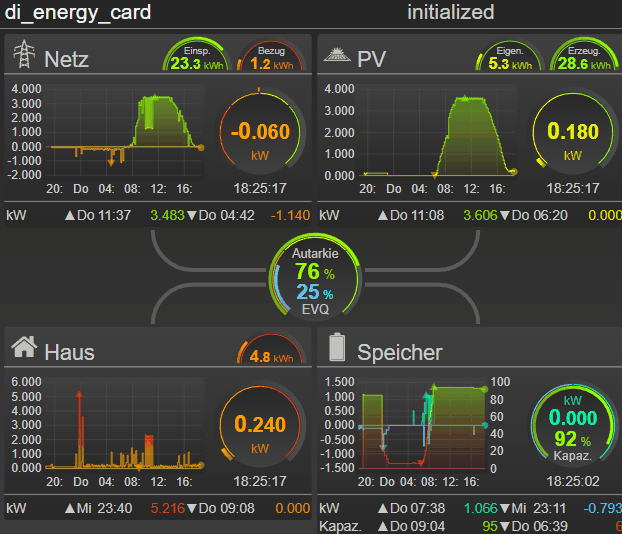Click the Netz power pylon icon
622x534 pixels.
tap(23, 56)
